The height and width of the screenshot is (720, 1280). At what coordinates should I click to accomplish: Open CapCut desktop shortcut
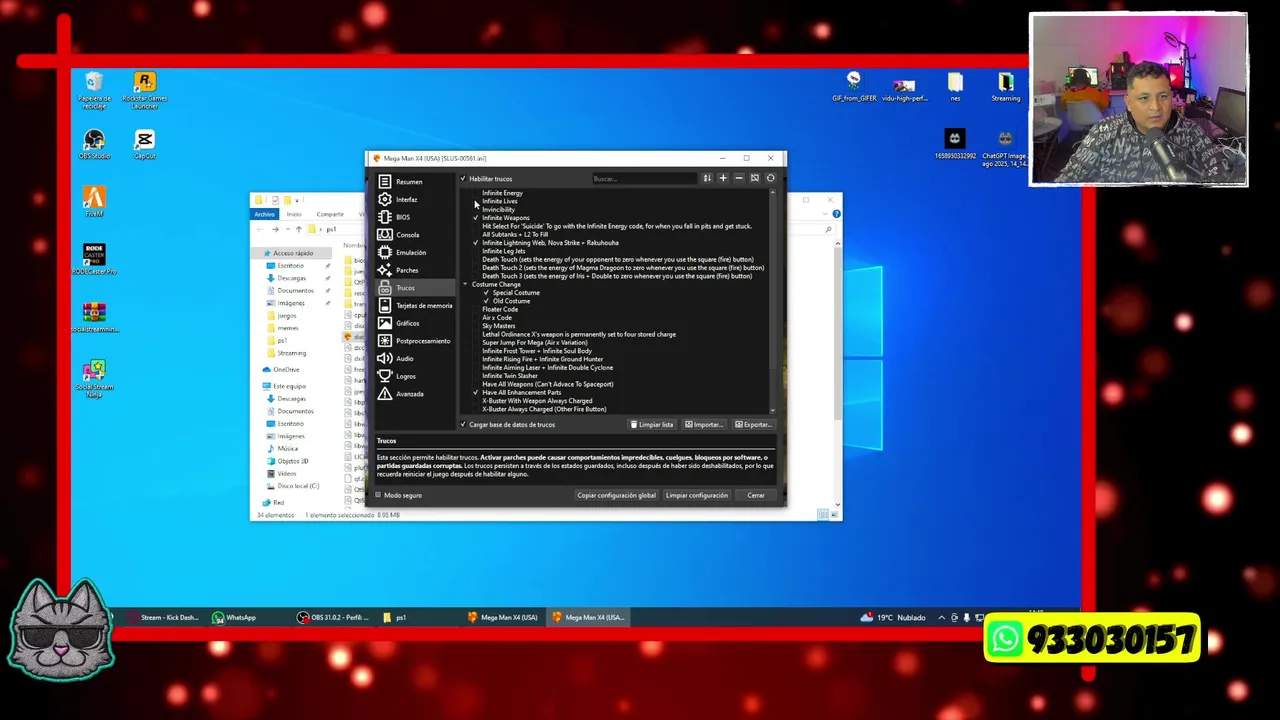[144, 145]
